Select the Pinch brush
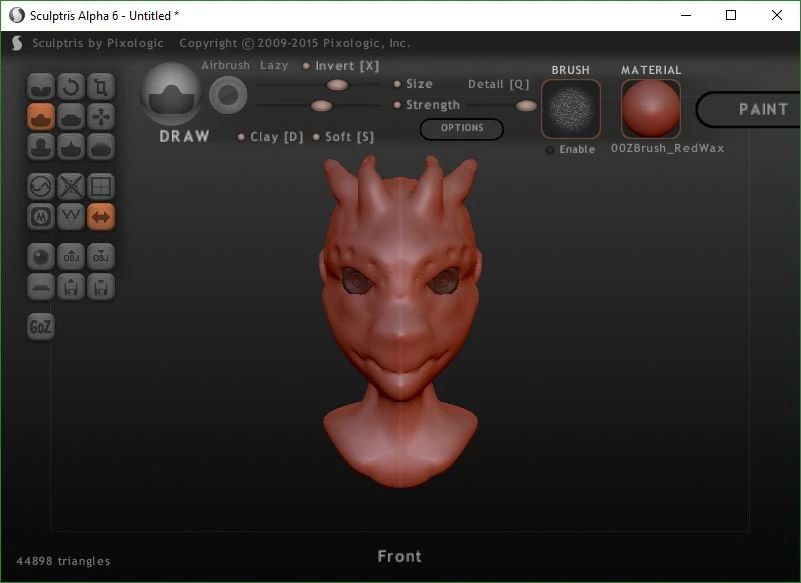 70,147
